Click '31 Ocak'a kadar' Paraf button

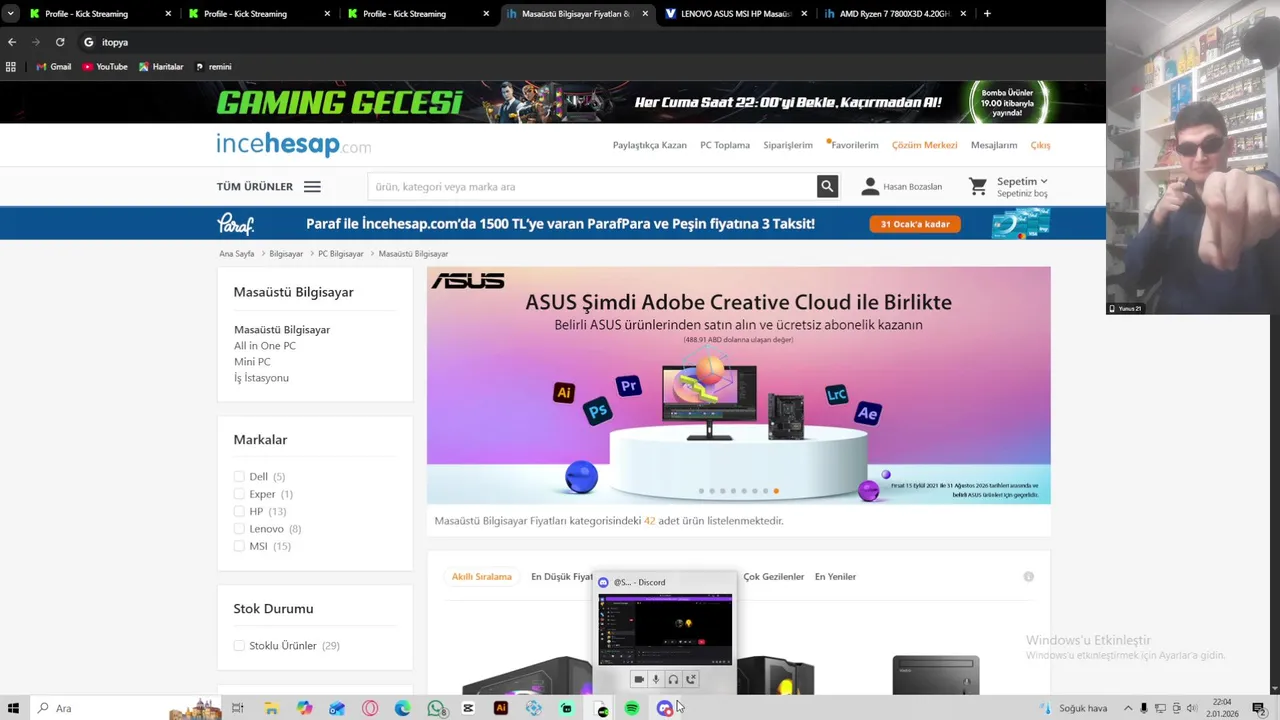click(915, 224)
